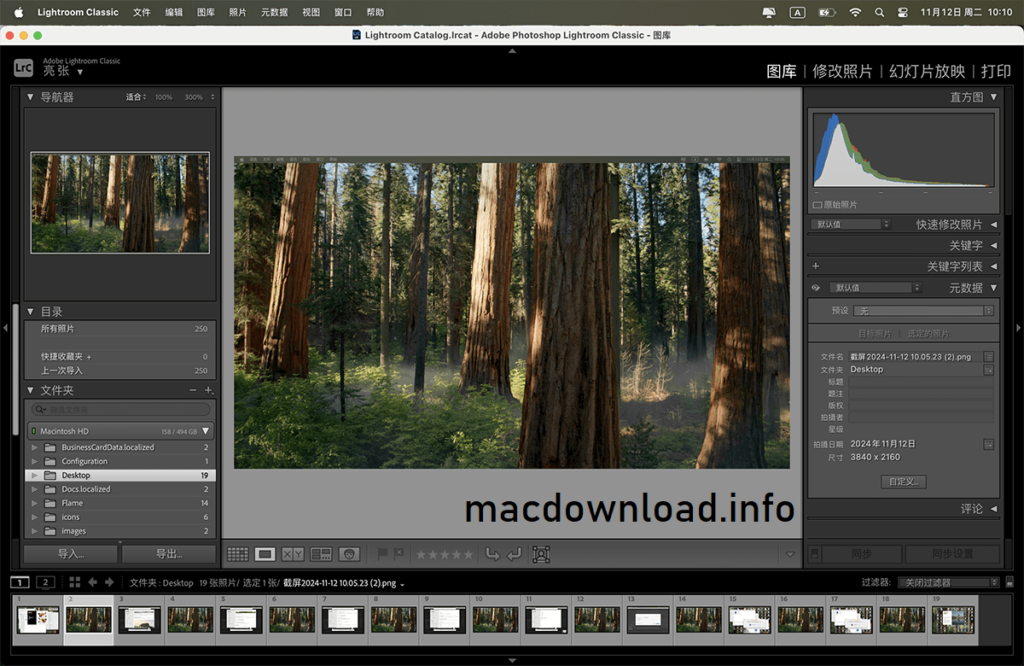Switch to Loupe view in the toolbar
This screenshot has width=1024, height=666.
264,553
